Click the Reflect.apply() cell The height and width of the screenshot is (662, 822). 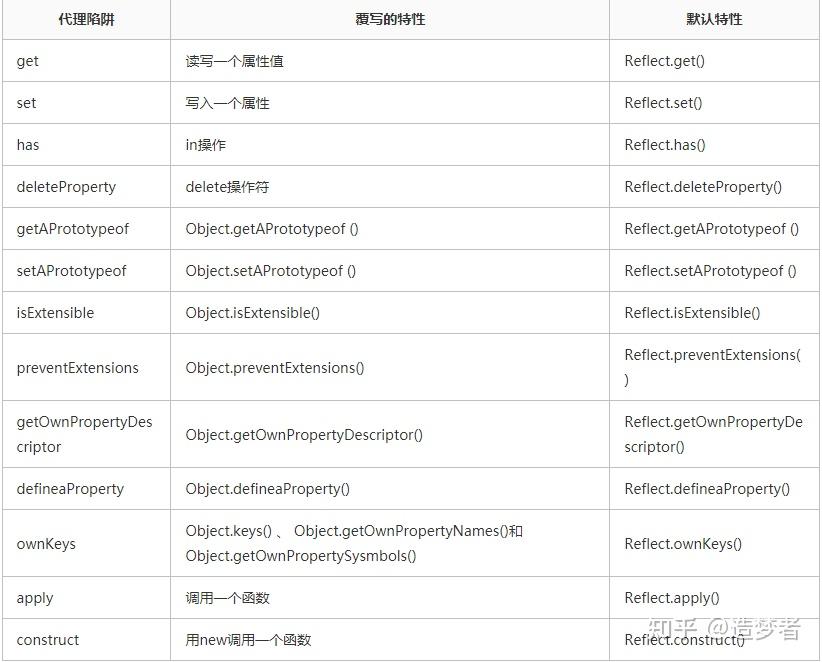point(672,598)
